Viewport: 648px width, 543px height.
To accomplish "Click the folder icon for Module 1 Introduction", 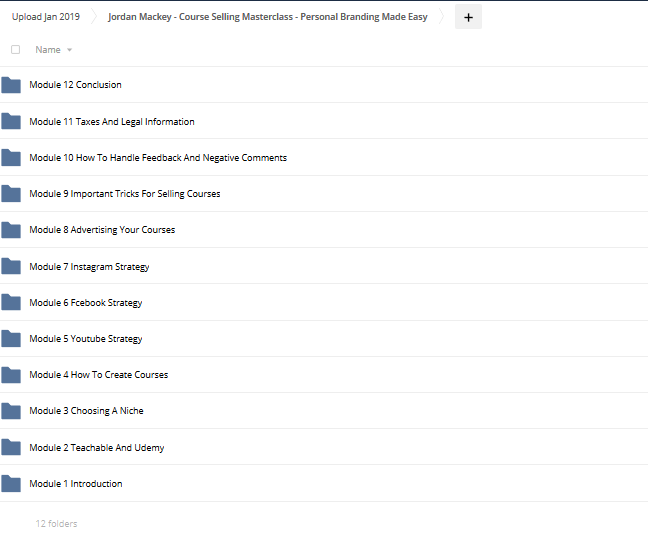I will [11, 484].
